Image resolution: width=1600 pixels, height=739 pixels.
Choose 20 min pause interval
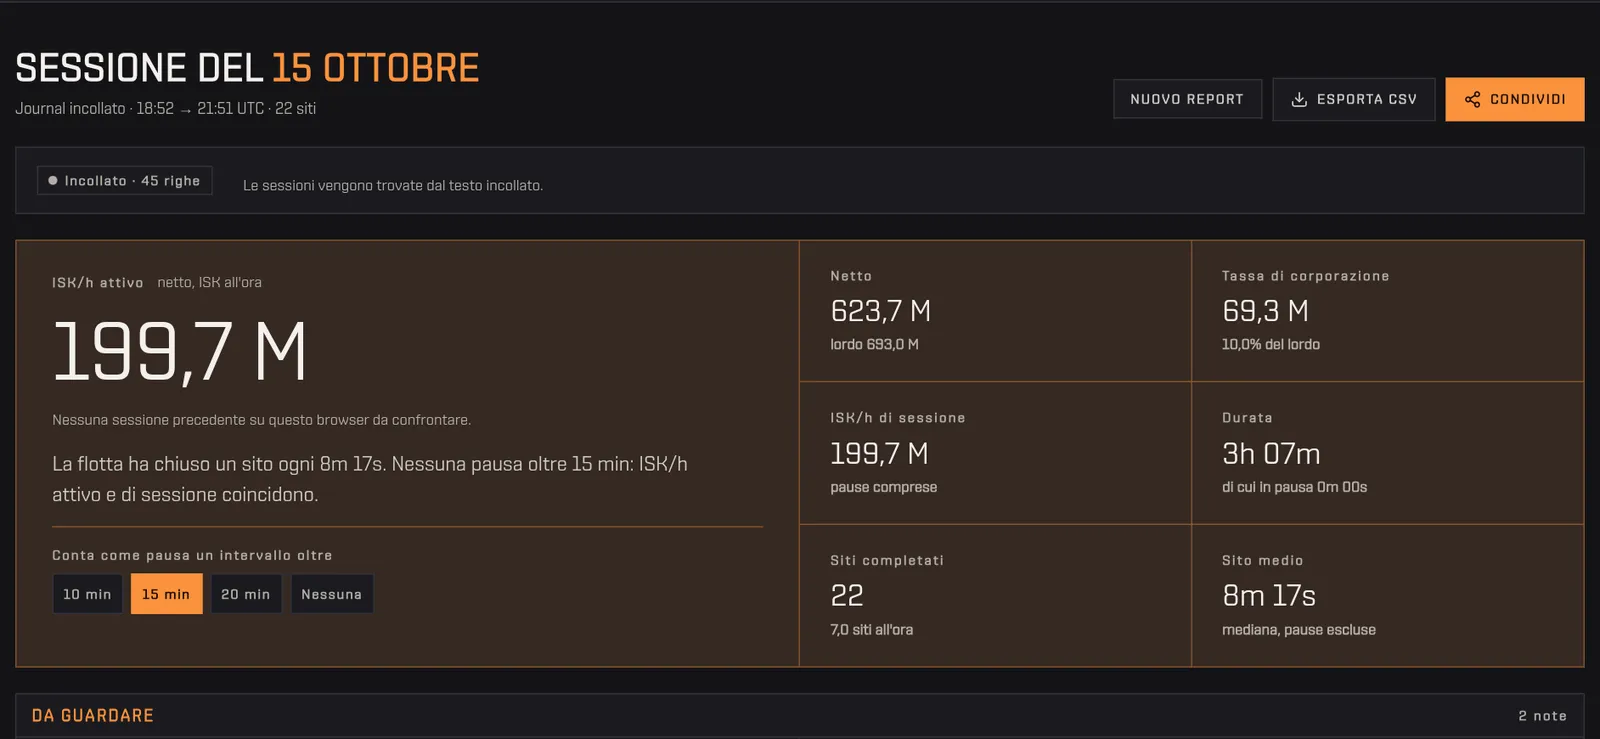pos(246,594)
